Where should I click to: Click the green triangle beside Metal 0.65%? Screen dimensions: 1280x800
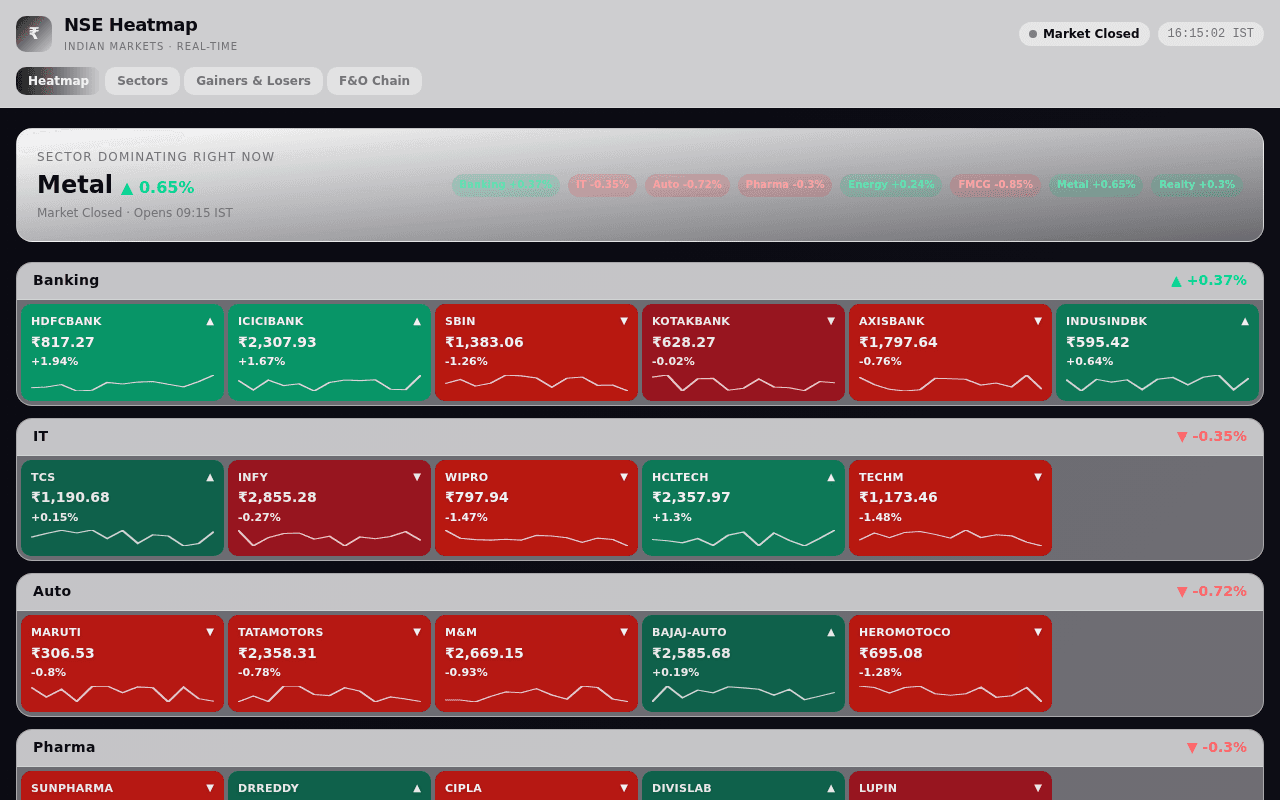tap(127, 188)
